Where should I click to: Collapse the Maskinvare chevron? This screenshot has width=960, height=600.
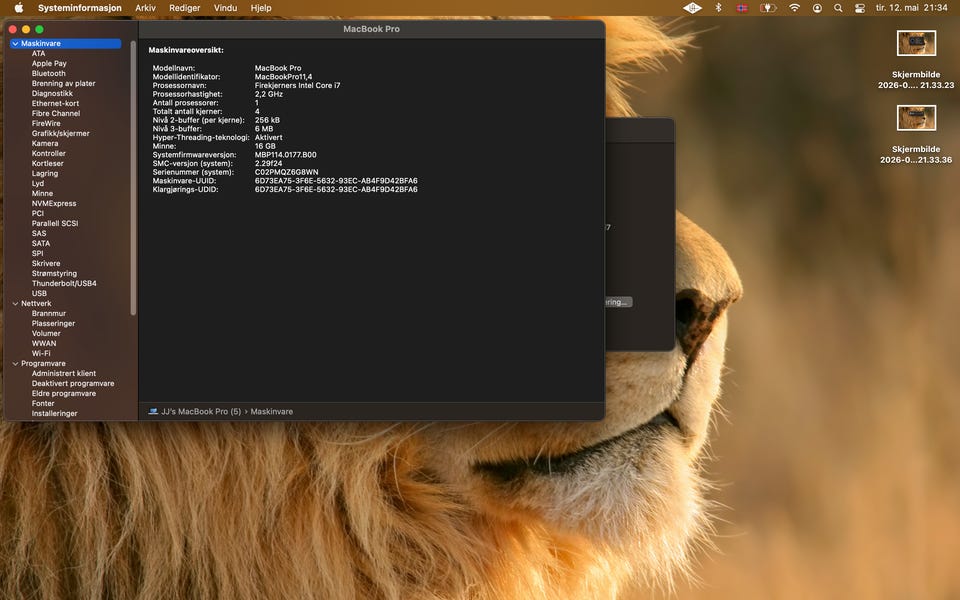[x=15, y=43]
